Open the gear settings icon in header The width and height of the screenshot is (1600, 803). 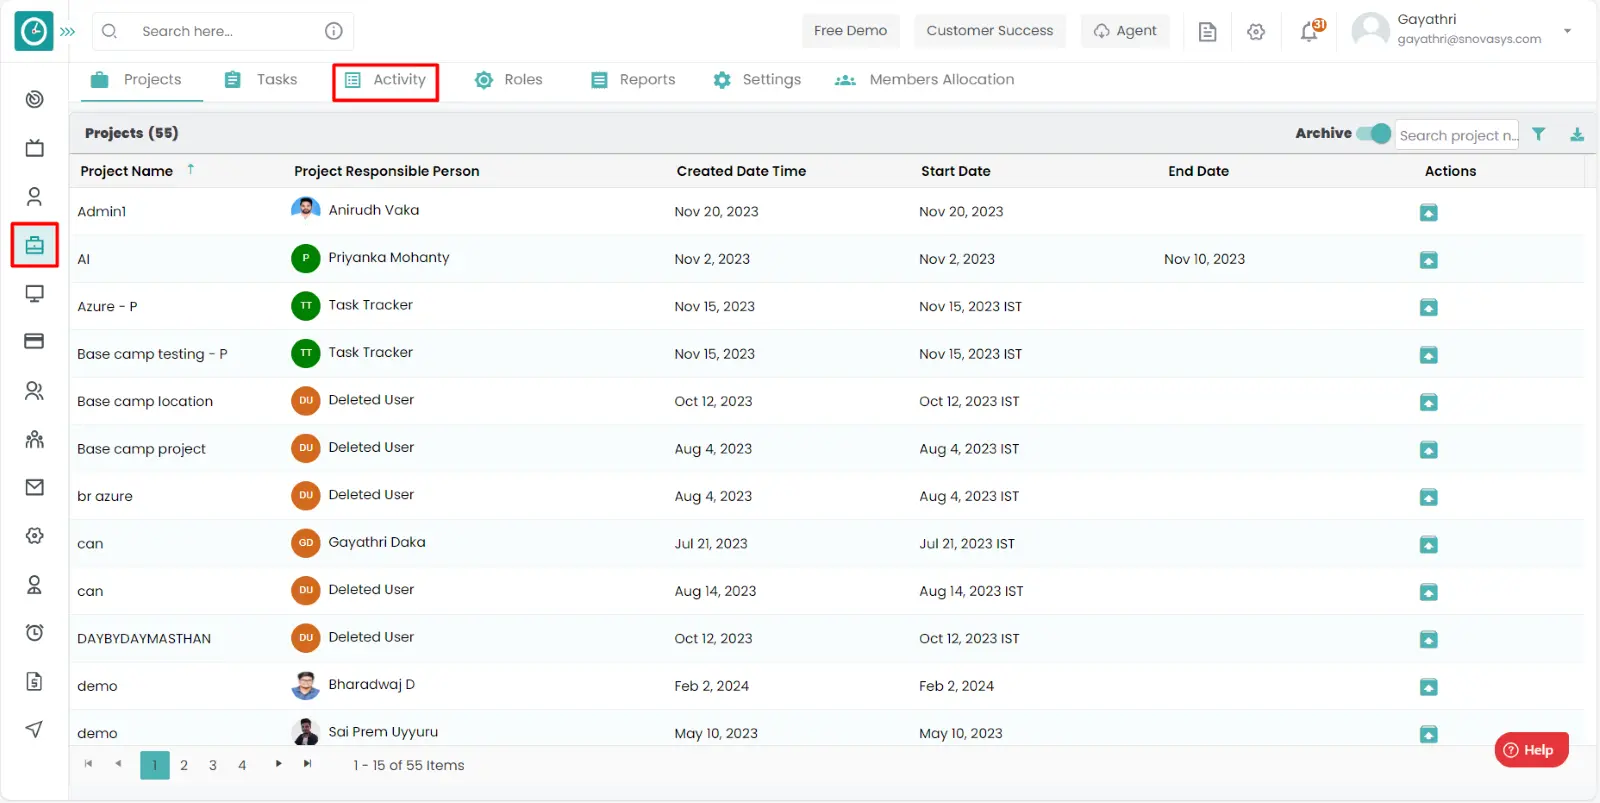coord(1256,32)
